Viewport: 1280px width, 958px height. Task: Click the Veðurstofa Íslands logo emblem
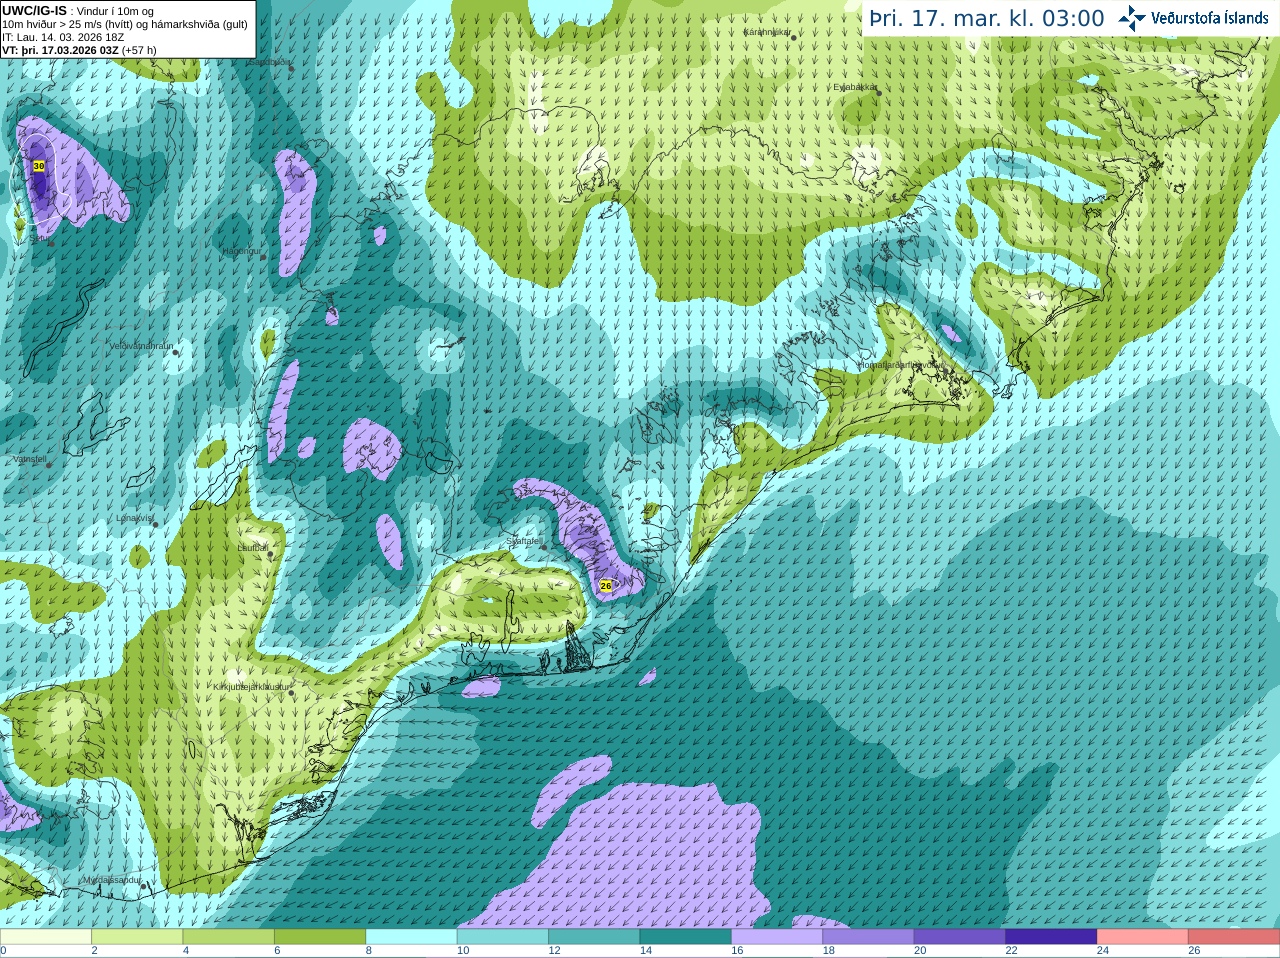1132,18
